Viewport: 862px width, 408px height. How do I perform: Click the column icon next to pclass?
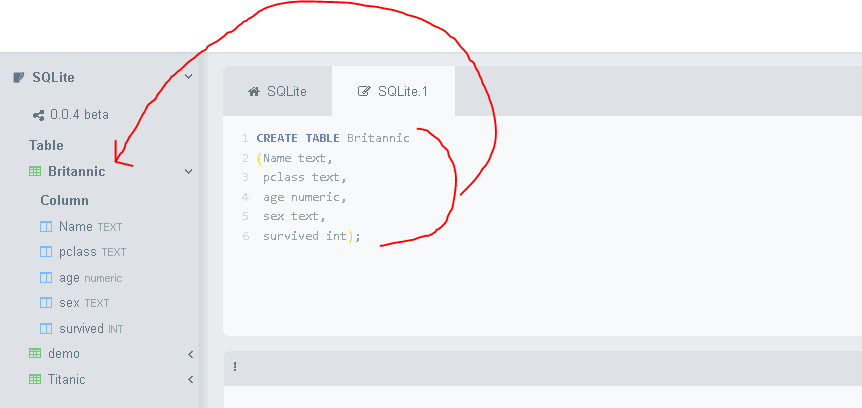pos(46,252)
